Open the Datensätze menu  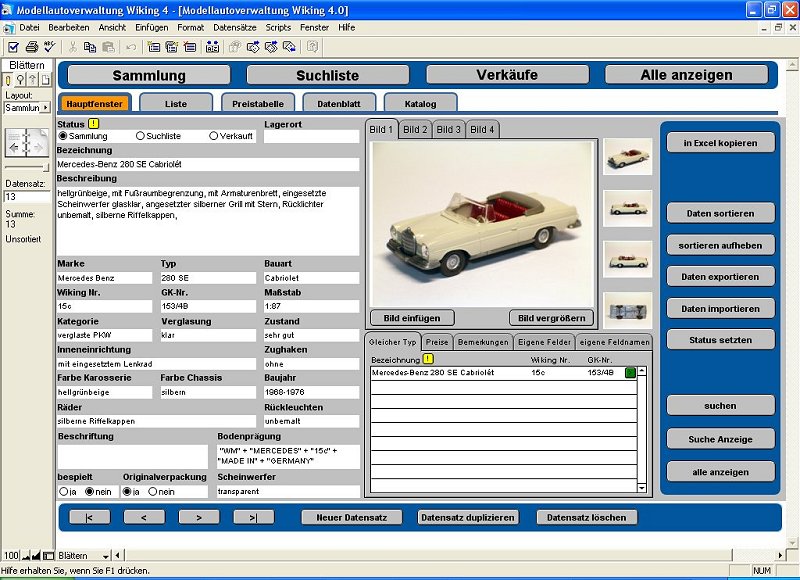(x=235, y=28)
